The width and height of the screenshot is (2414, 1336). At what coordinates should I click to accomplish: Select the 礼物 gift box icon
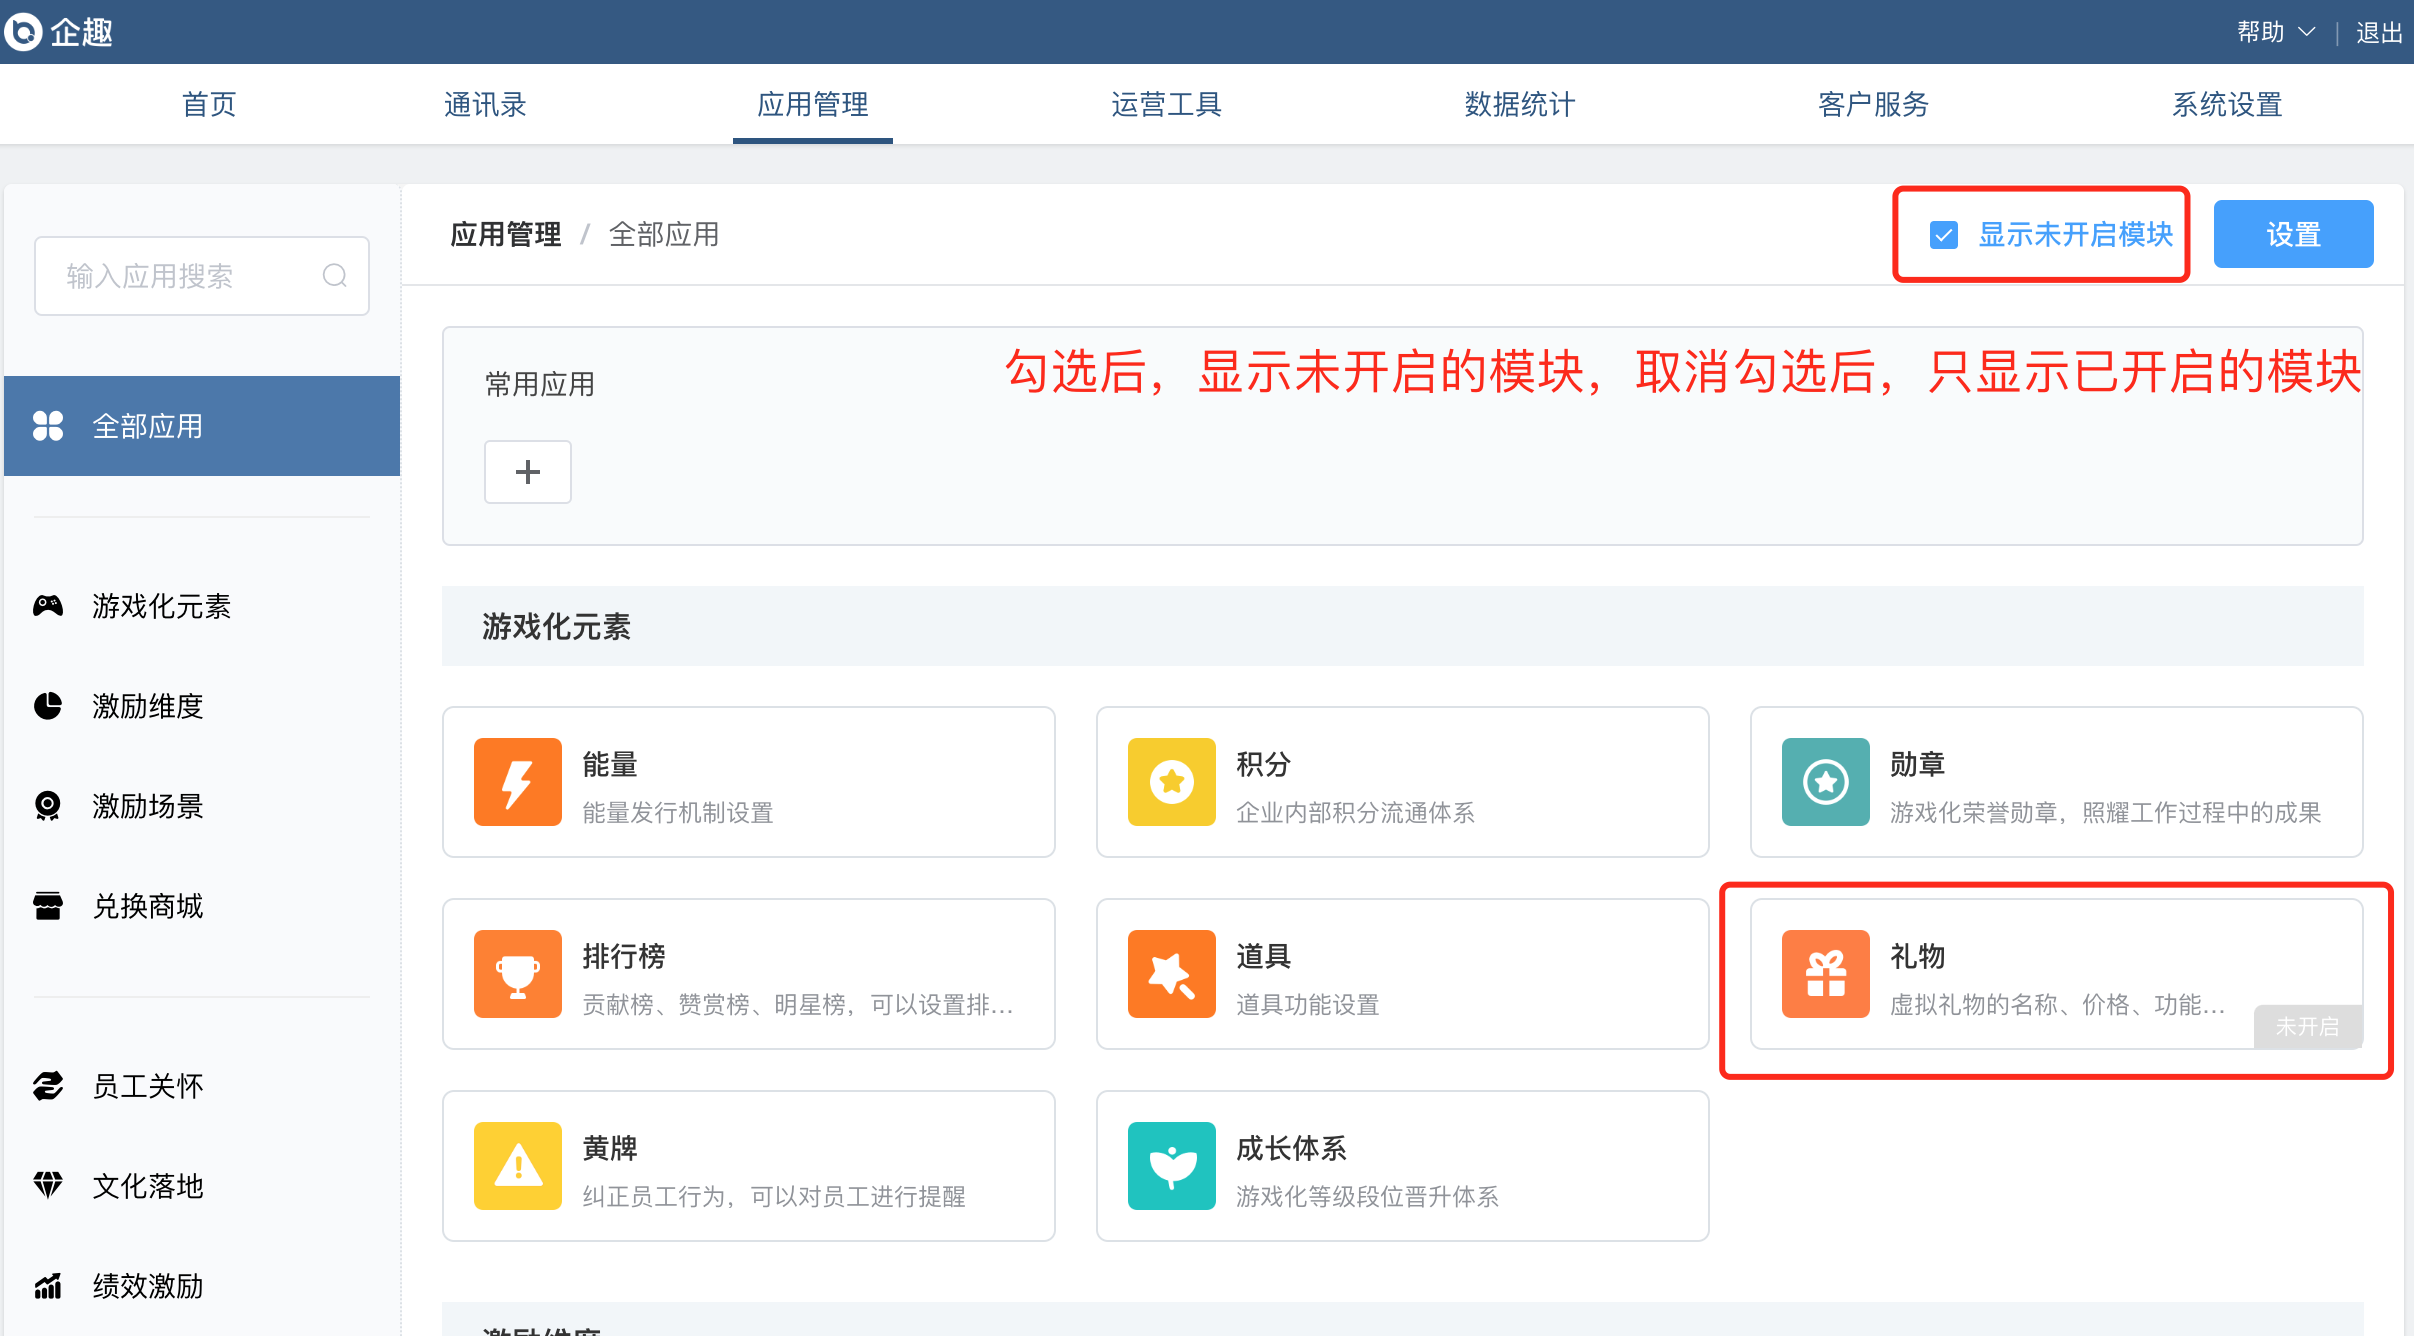coord(1825,974)
